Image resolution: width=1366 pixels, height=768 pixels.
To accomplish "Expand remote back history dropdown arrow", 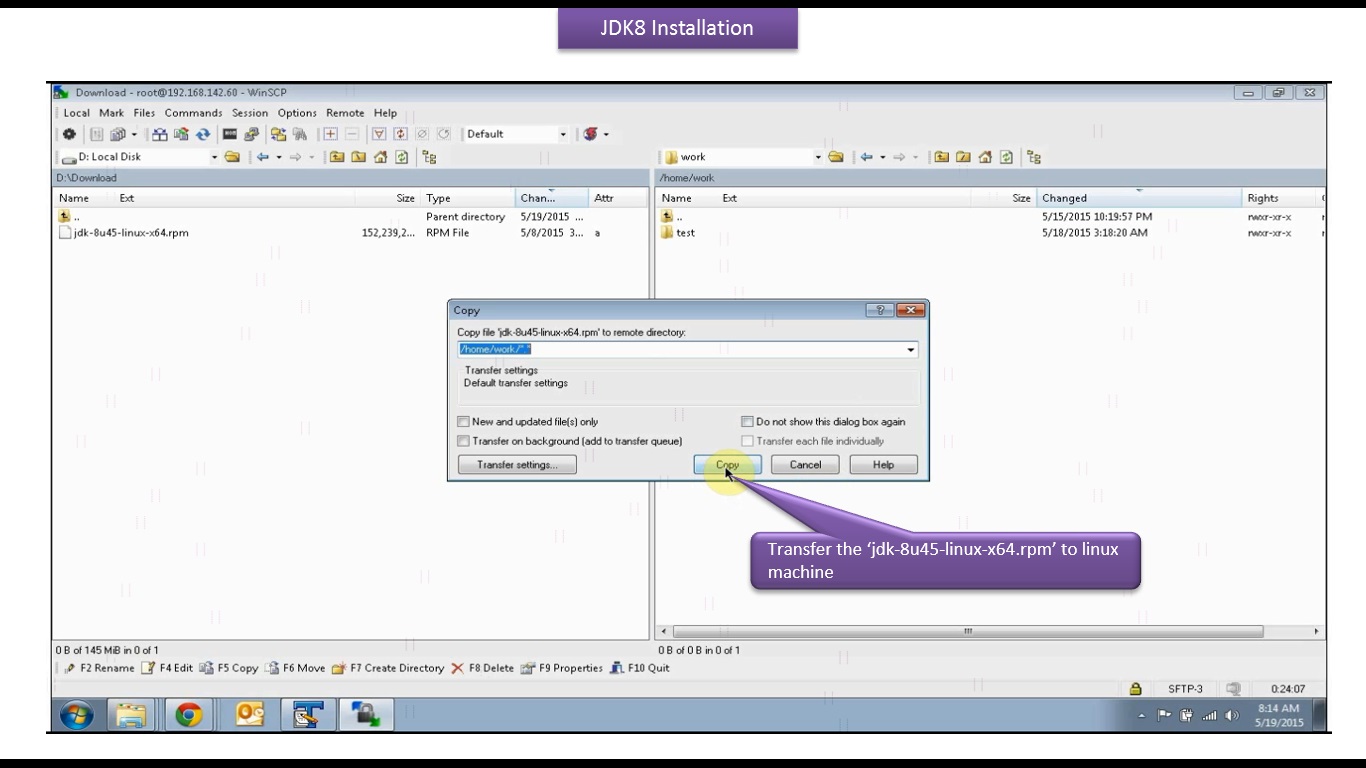I will coord(882,157).
